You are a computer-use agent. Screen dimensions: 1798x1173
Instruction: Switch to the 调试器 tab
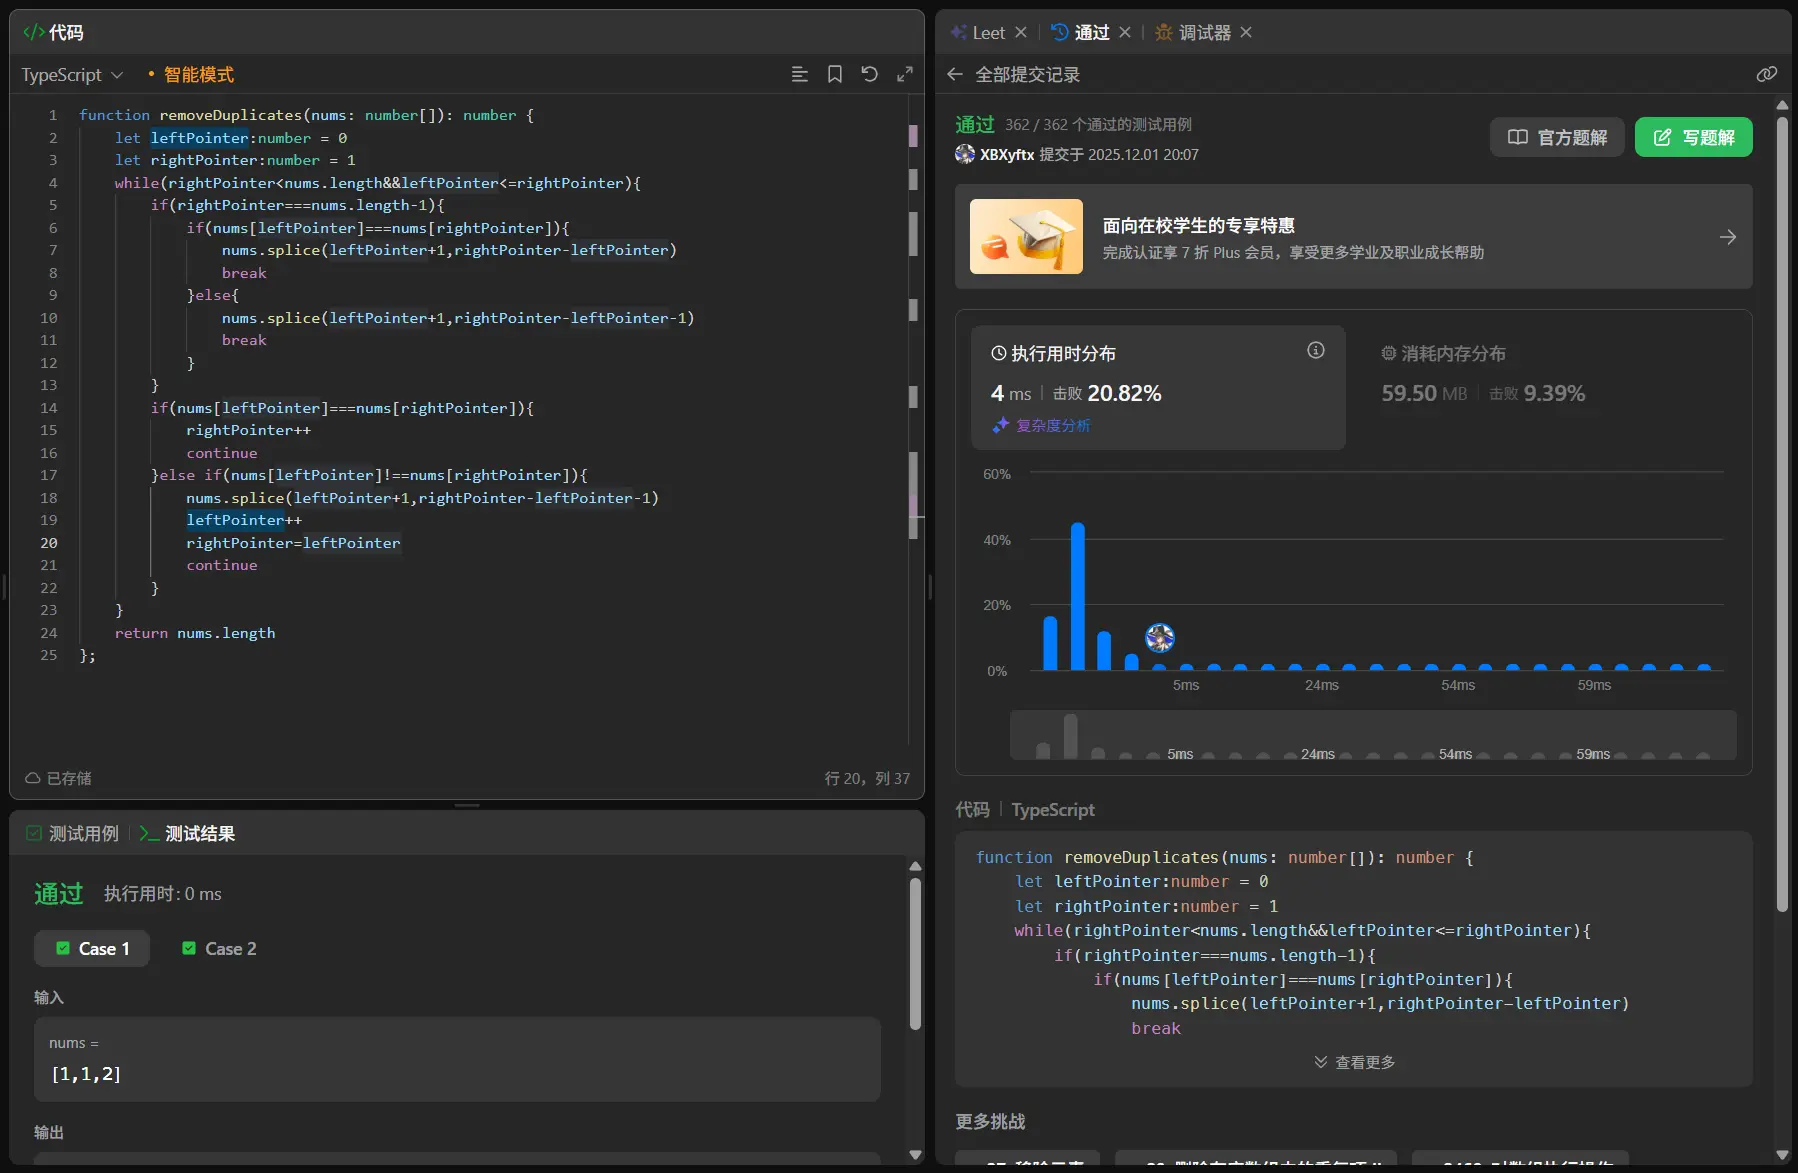(x=1203, y=33)
